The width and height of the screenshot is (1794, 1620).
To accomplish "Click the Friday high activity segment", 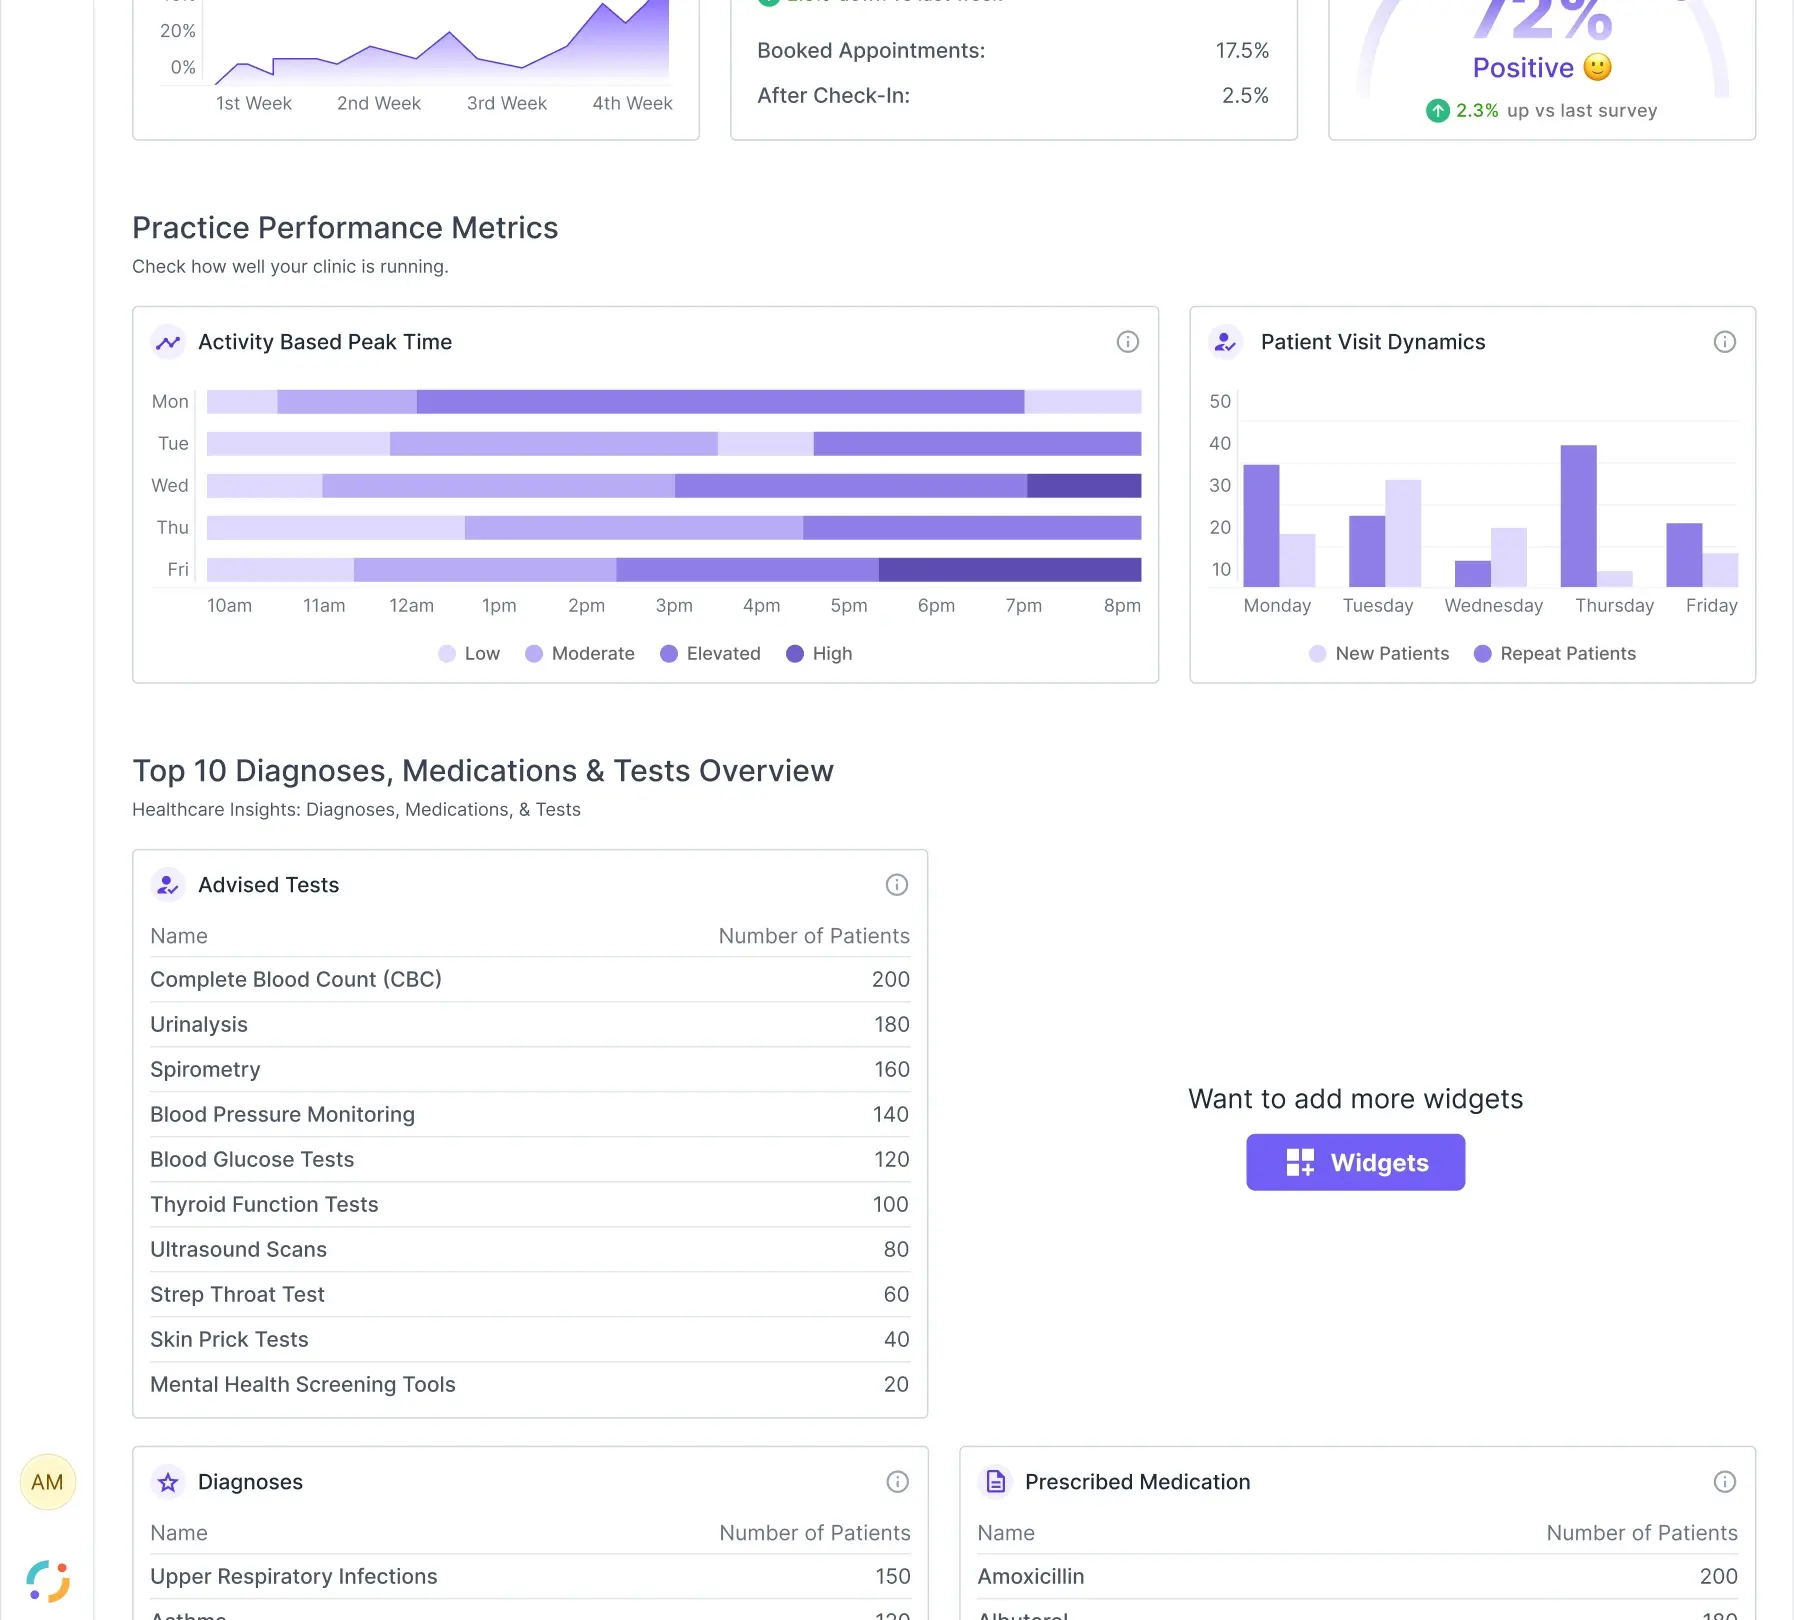I will click(x=1010, y=570).
